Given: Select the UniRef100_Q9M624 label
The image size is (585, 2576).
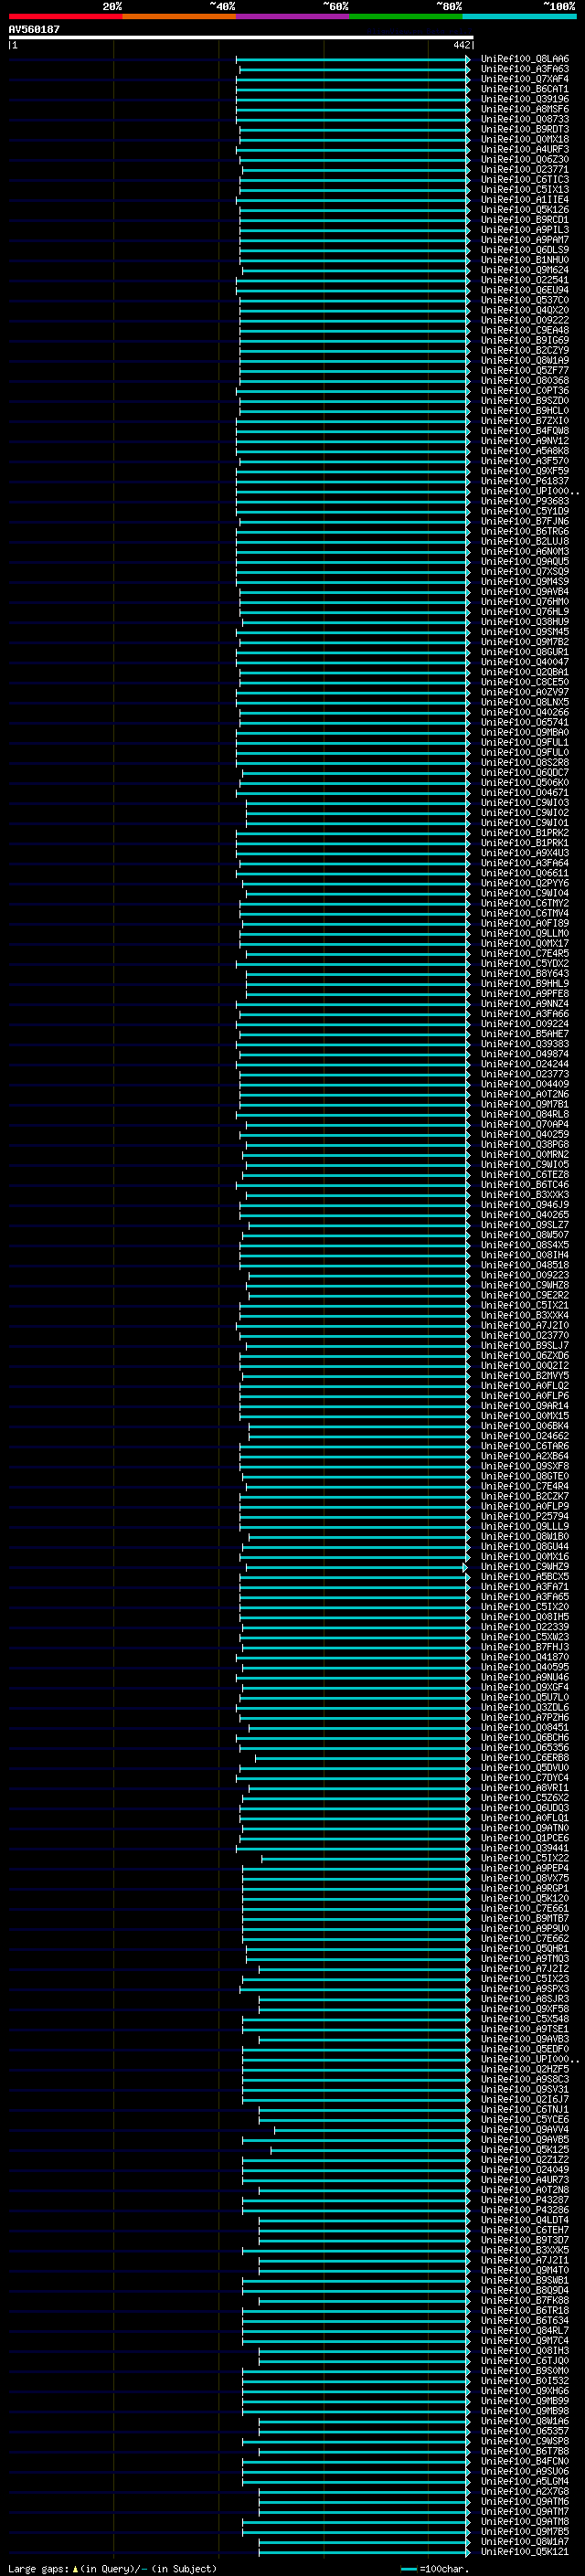Looking at the screenshot, I should point(524,270).
